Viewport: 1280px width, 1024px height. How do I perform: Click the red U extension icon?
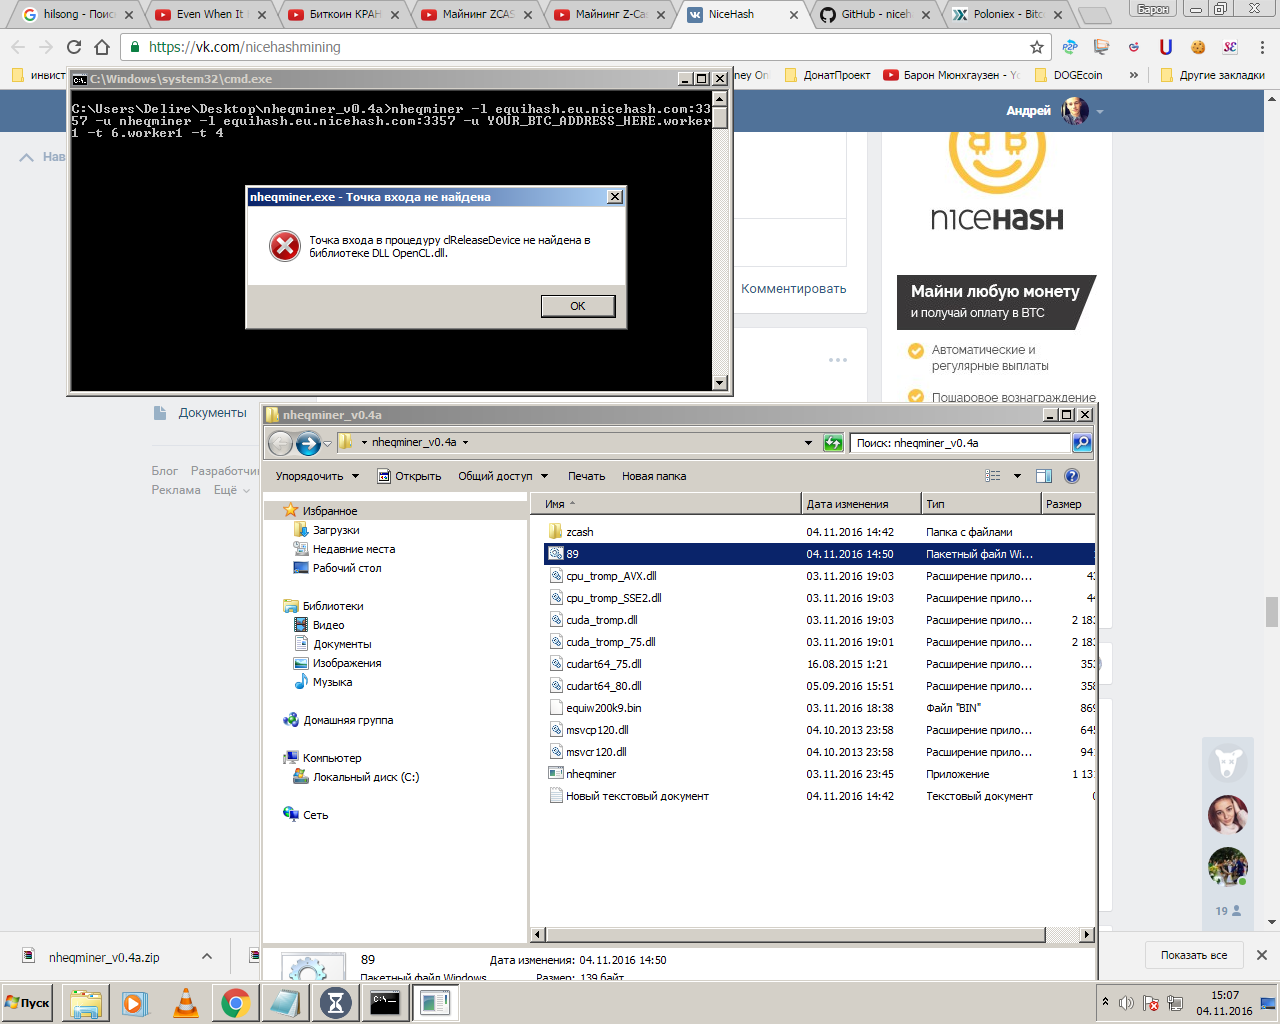click(1166, 47)
